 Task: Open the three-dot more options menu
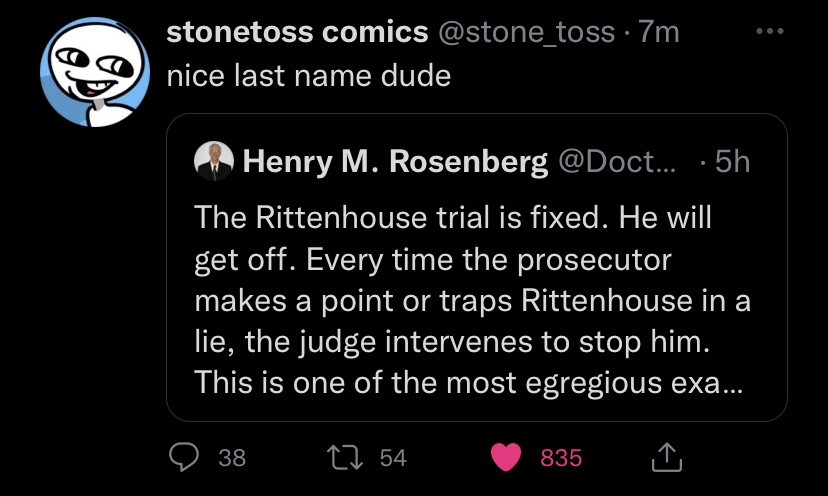tap(770, 32)
